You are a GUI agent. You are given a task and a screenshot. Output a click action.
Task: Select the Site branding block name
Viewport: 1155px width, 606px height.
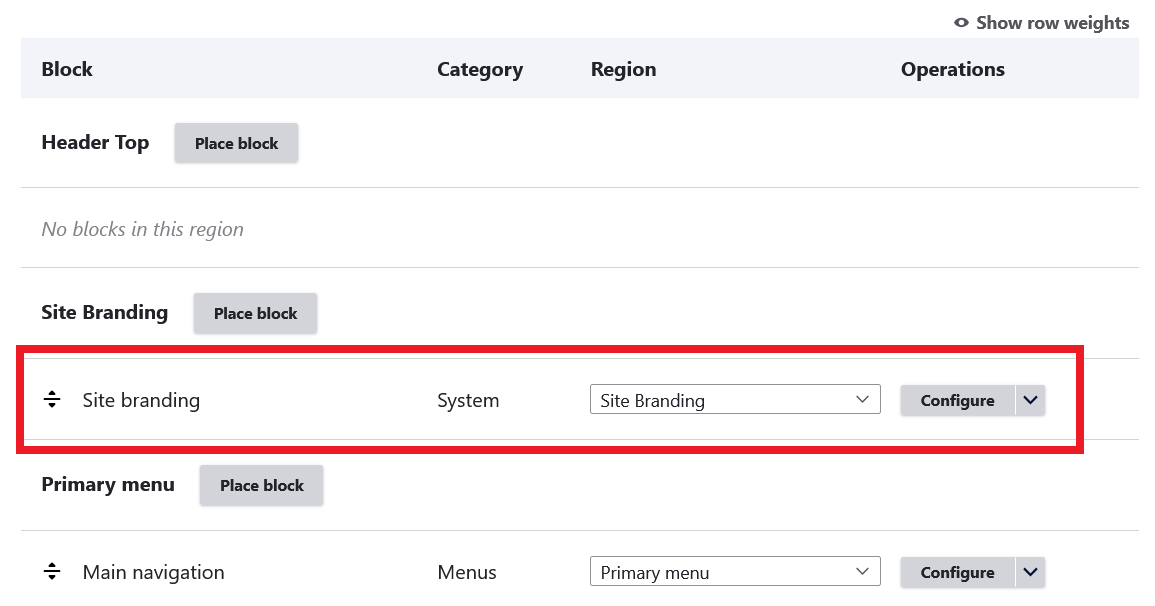pos(141,400)
